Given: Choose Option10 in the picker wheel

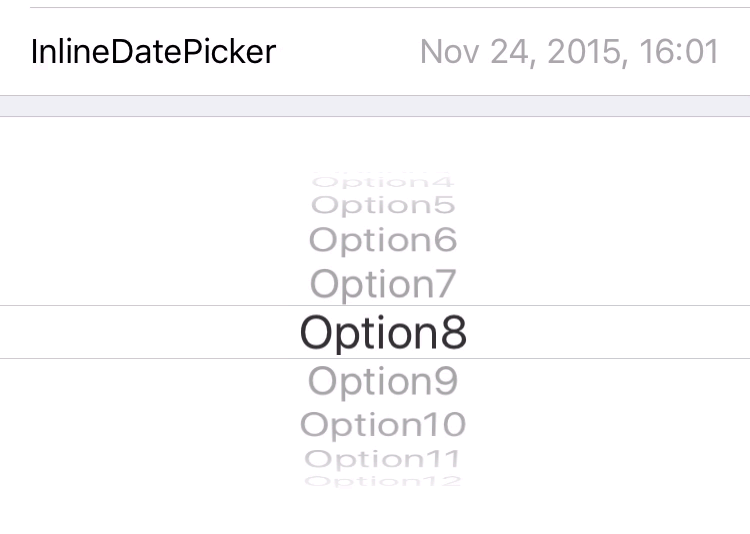Looking at the screenshot, I should pyautogui.click(x=383, y=425).
